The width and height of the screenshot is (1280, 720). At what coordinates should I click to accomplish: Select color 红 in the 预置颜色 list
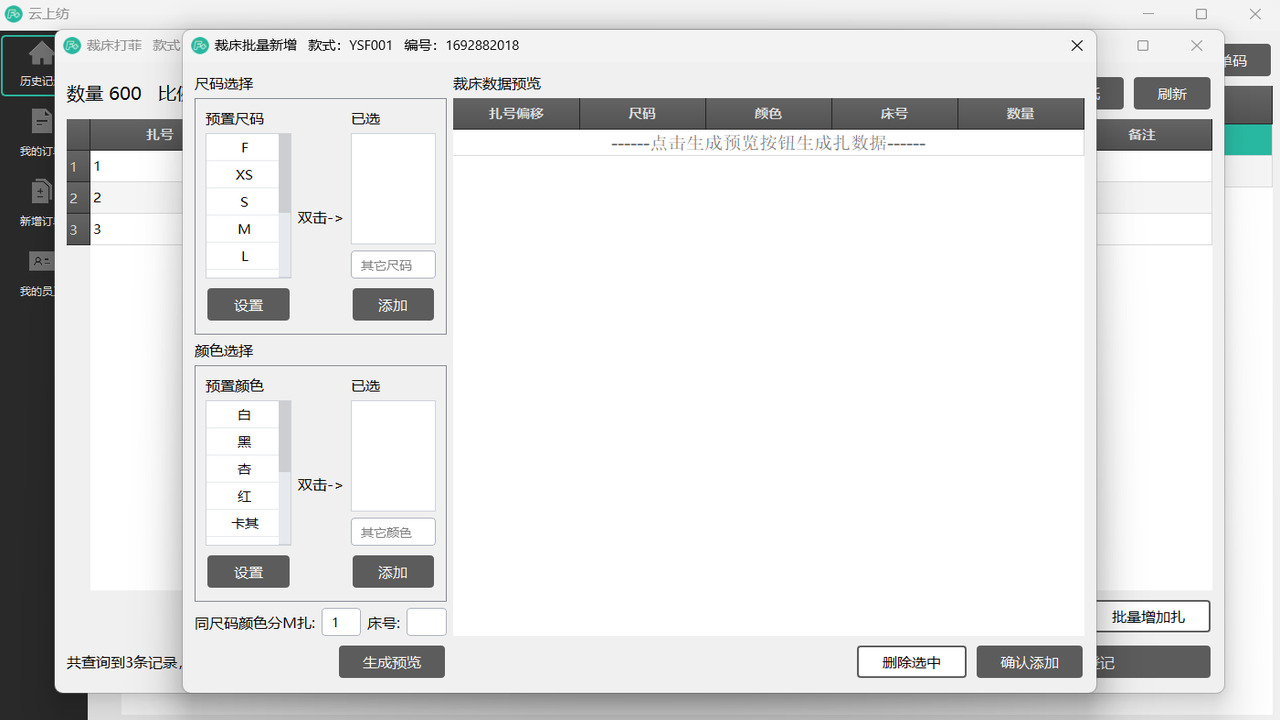(x=244, y=495)
